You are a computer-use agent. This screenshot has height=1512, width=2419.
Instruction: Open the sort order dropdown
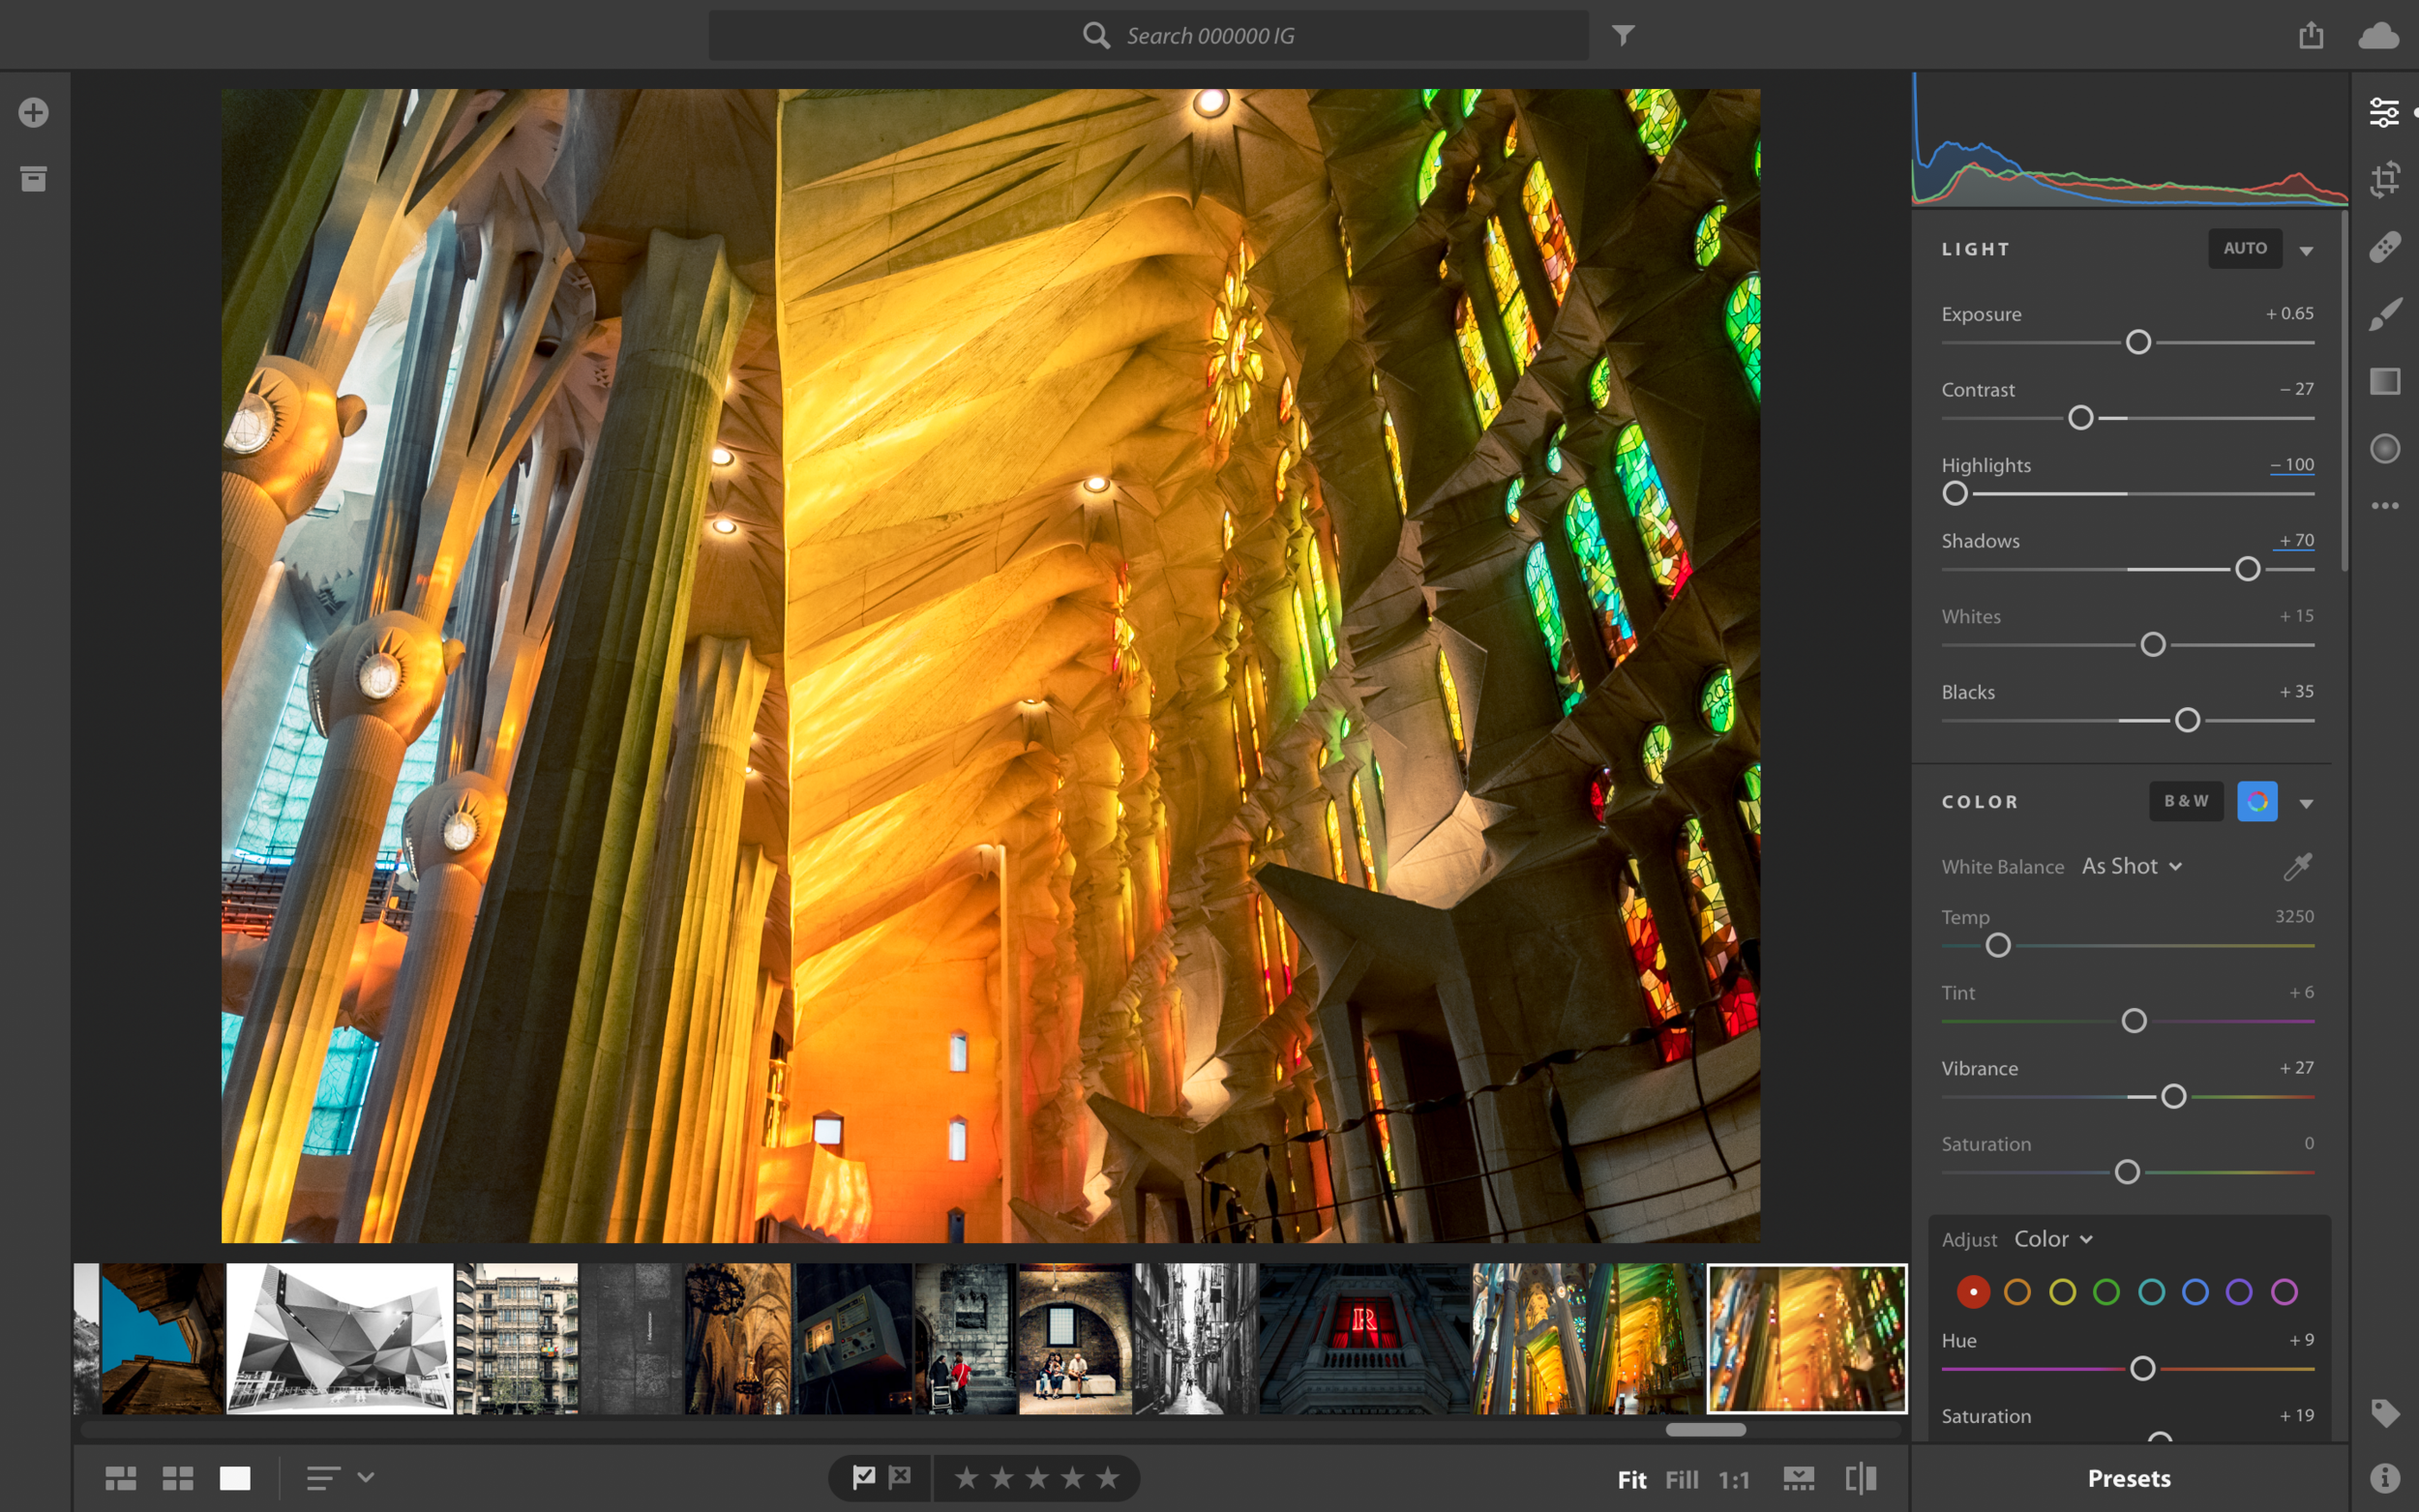[340, 1477]
